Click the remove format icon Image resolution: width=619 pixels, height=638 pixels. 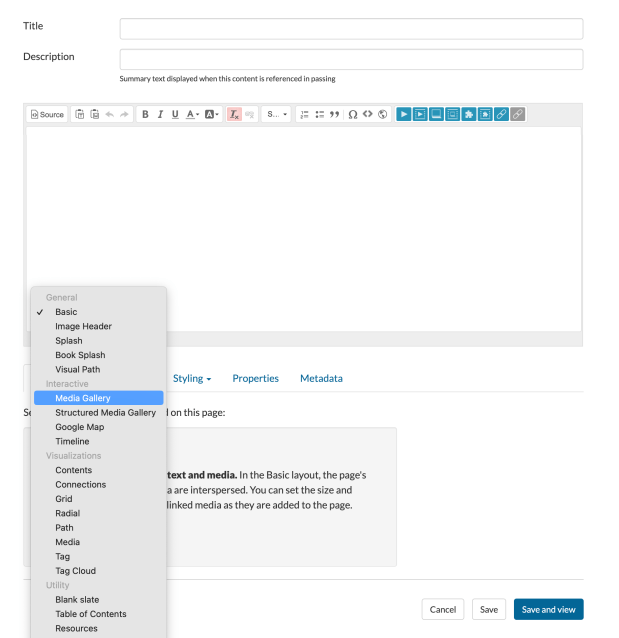pyautogui.click(x=234, y=115)
